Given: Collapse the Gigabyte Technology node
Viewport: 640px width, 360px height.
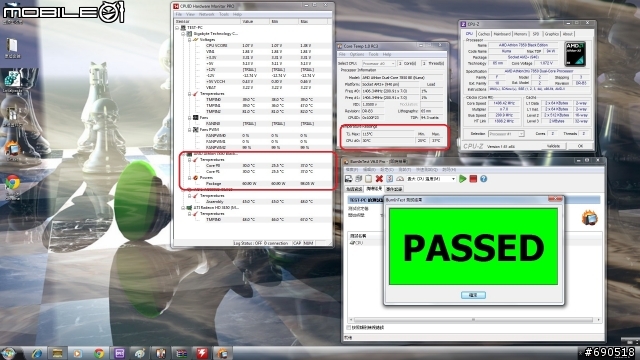Looking at the screenshot, I should click(x=183, y=33).
